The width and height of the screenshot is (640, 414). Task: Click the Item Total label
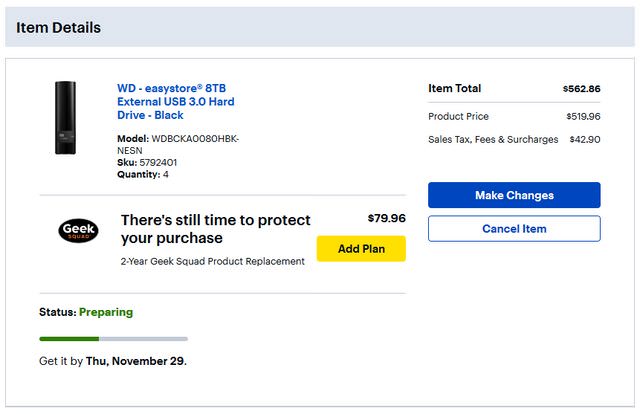pyautogui.click(x=454, y=89)
